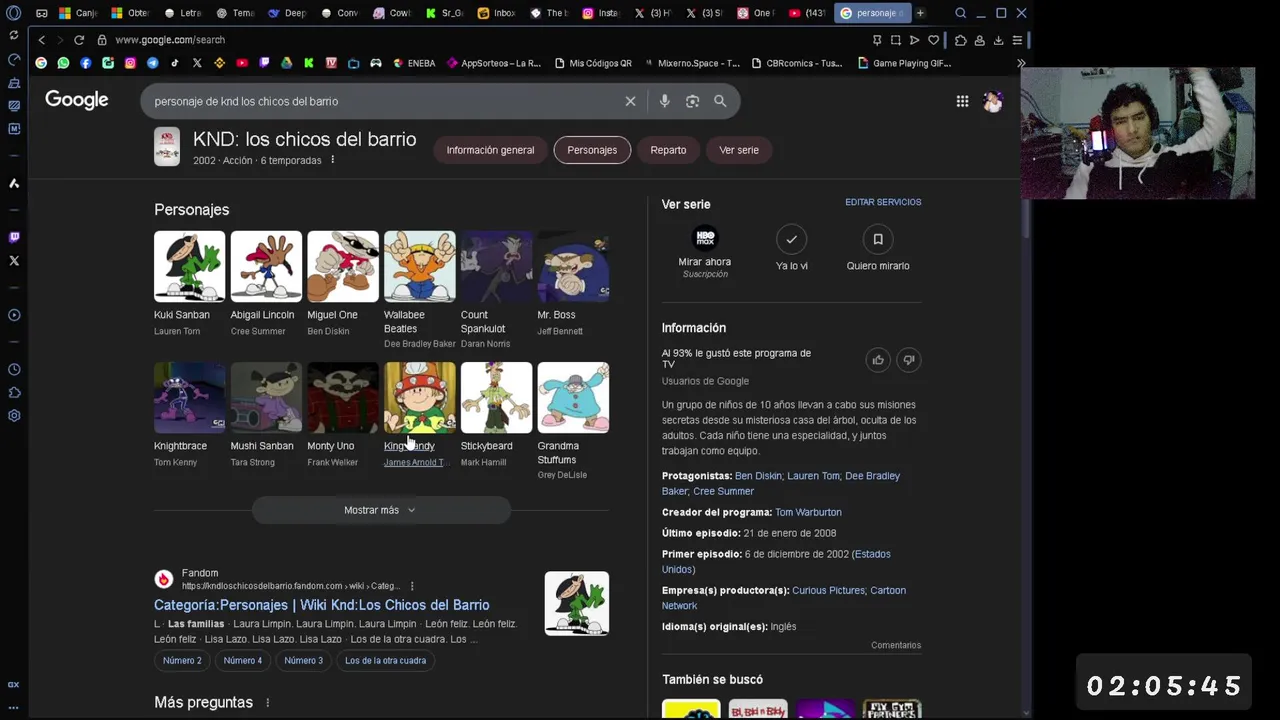Open three-dot menu on Fandom result

[x=412, y=586]
